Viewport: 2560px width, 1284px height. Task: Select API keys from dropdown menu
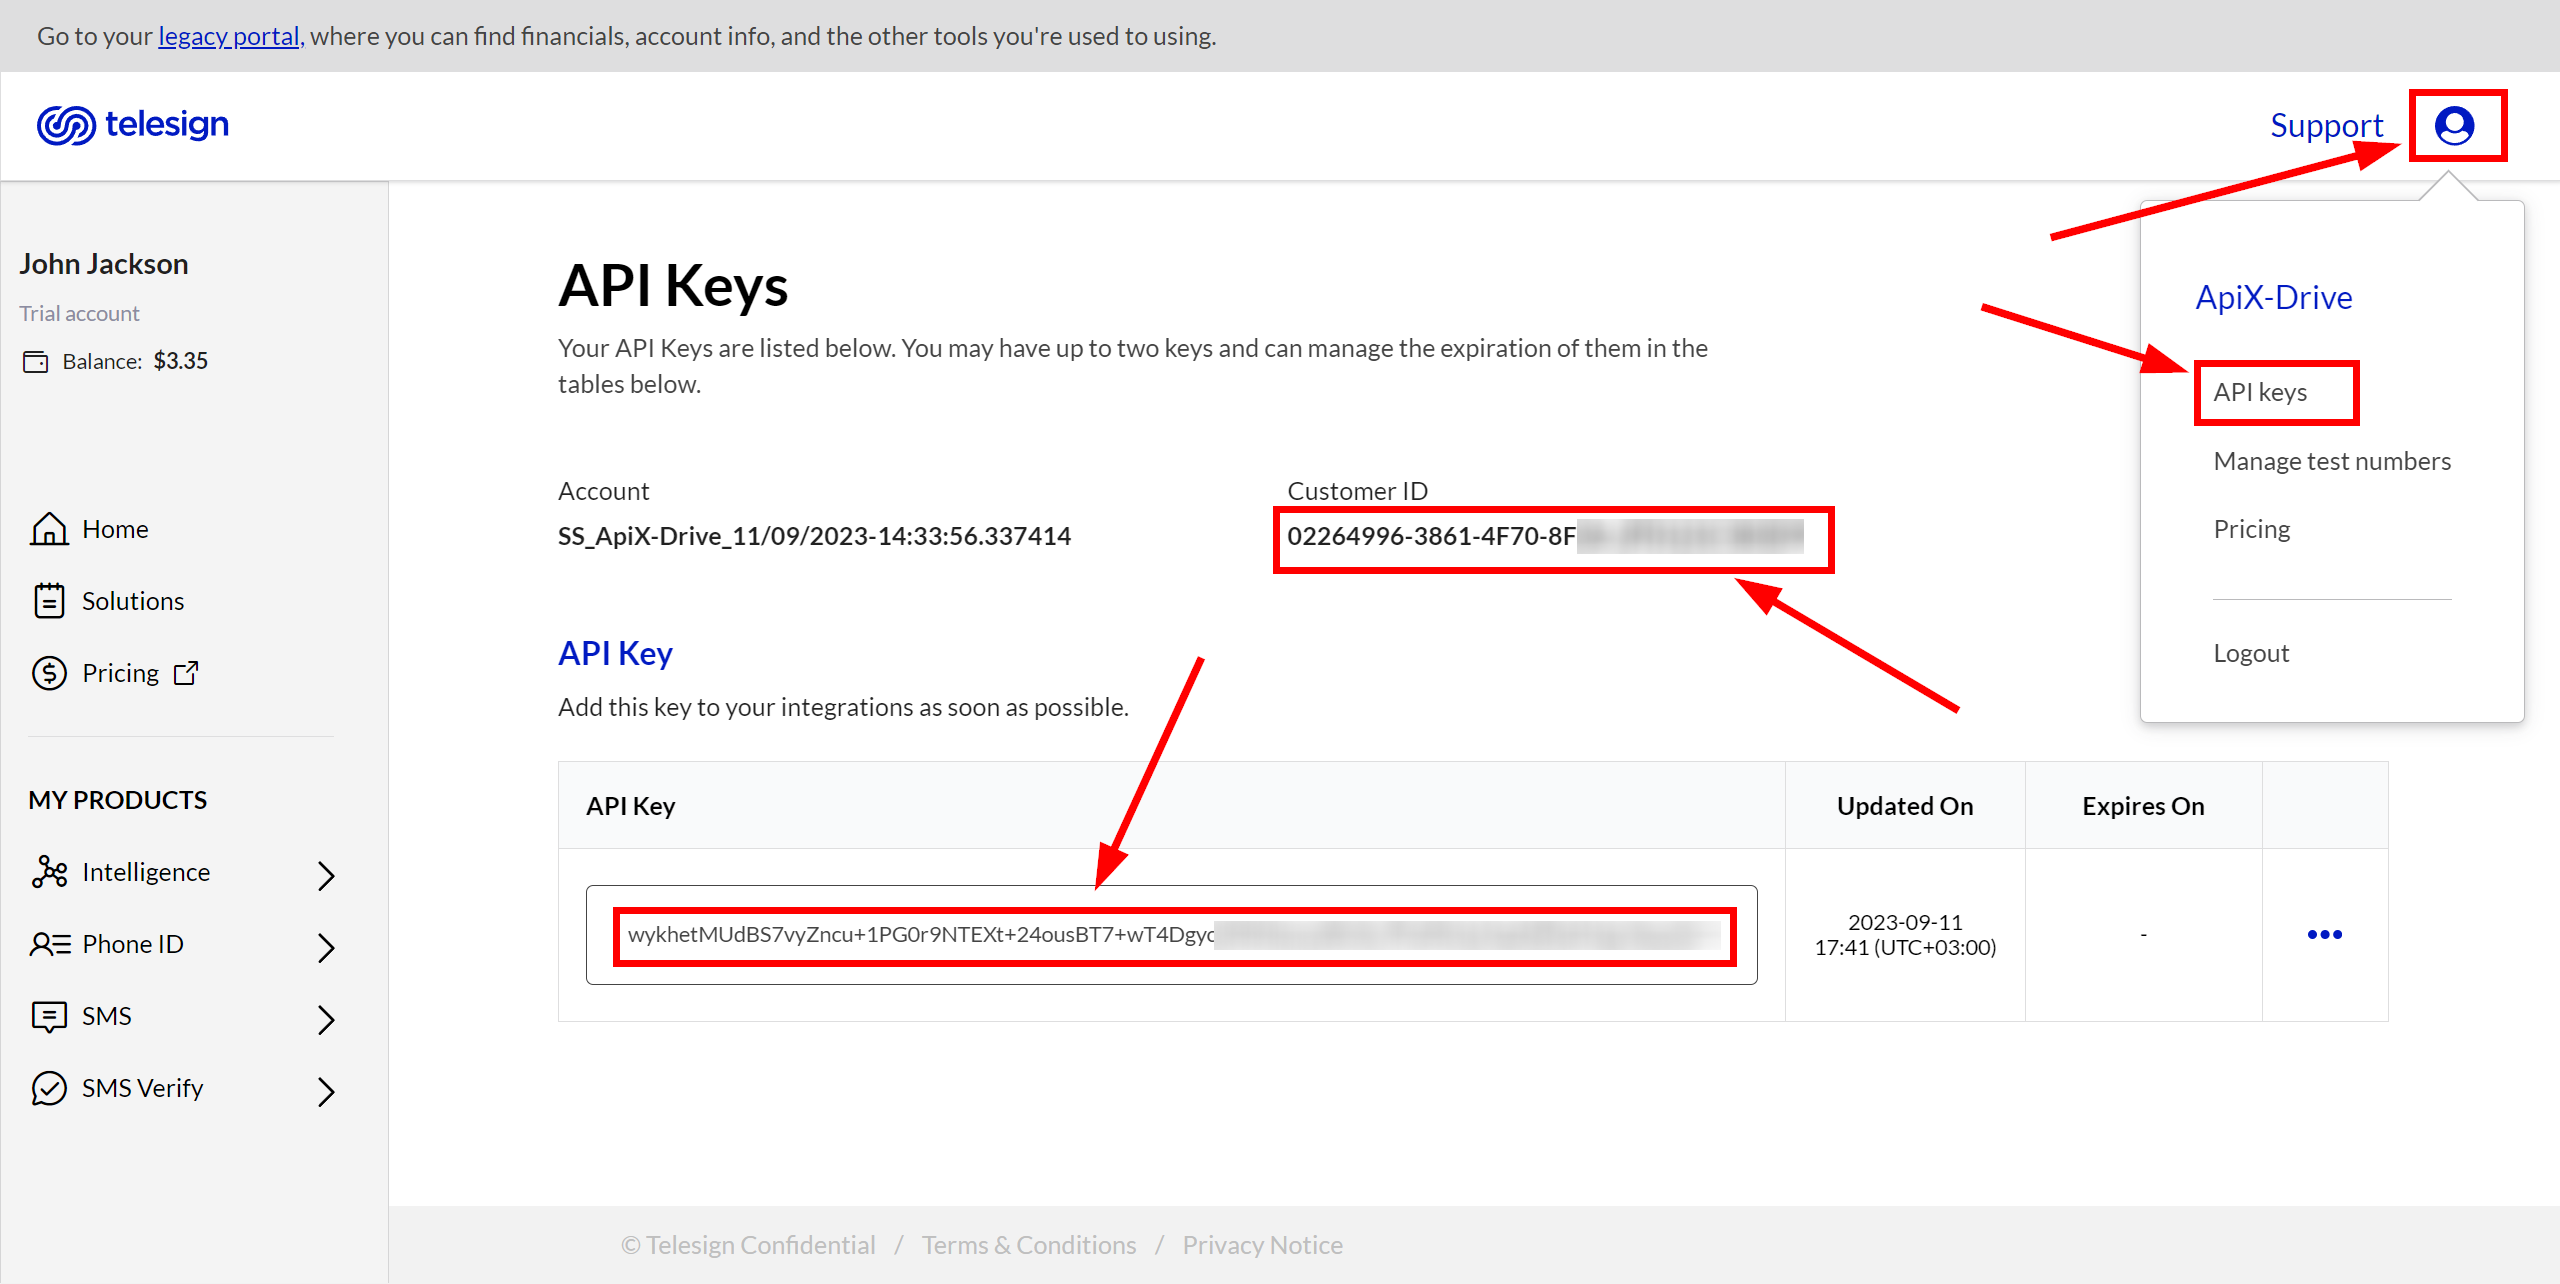[2265, 391]
